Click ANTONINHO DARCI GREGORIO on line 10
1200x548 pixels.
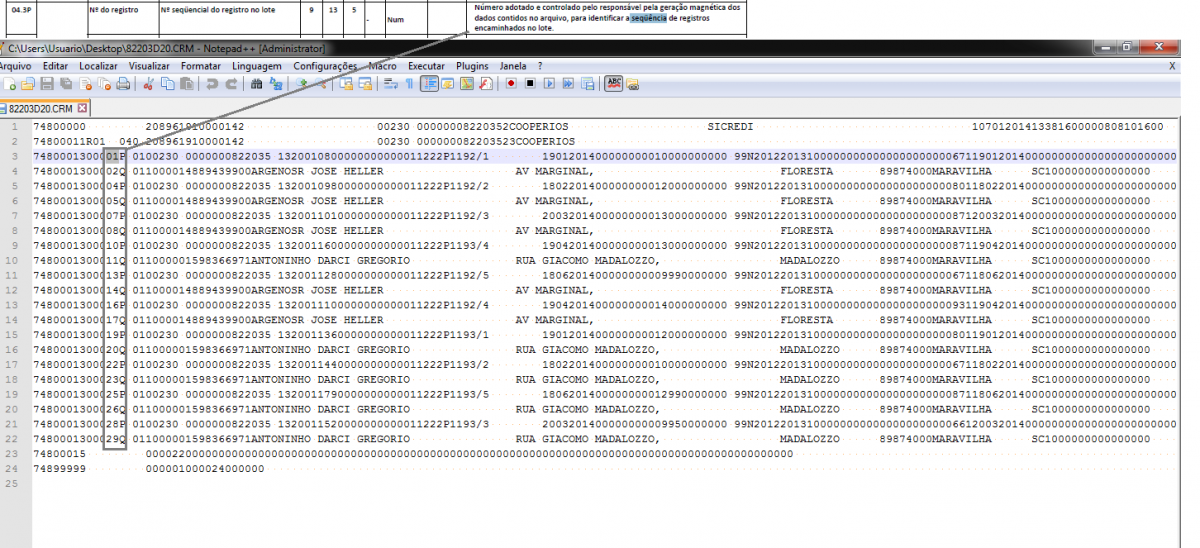[328, 260]
